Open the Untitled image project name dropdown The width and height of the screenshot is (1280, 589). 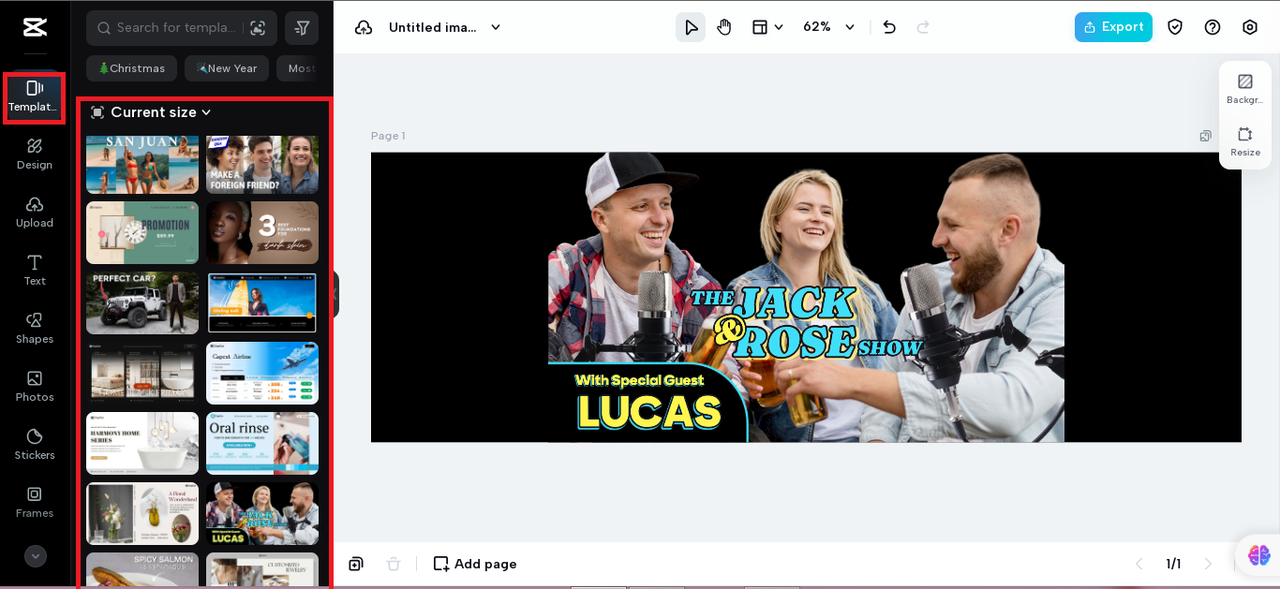click(x=445, y=27)
